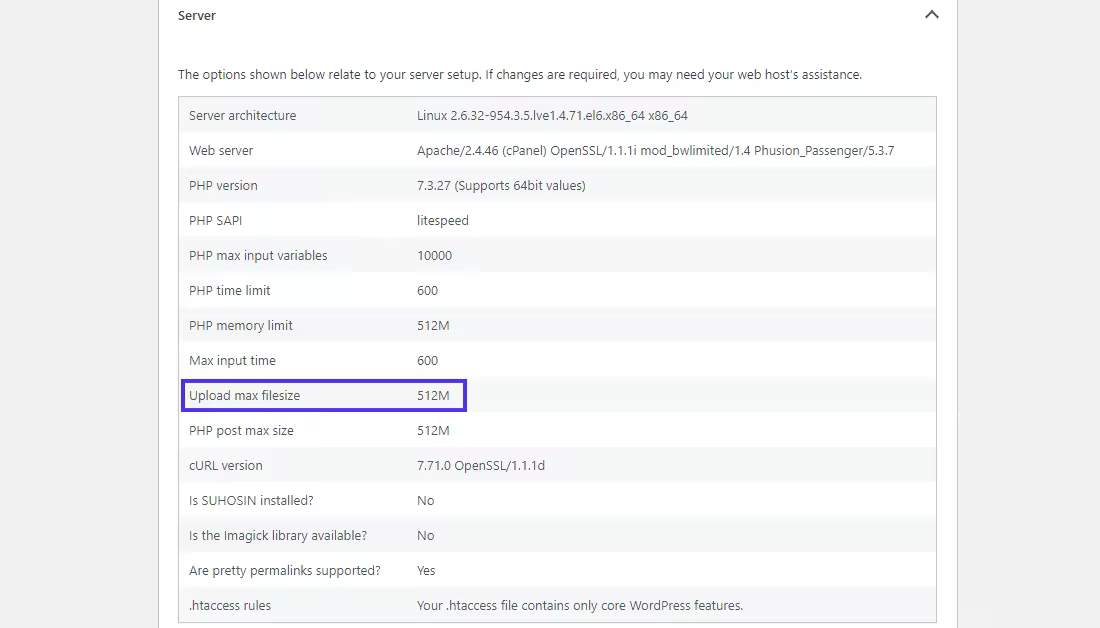Image resolution: width=1100 pixels, height=628 pixels.
Task: Click the Linux 2.6.32 architecture value
Action: 552,115
